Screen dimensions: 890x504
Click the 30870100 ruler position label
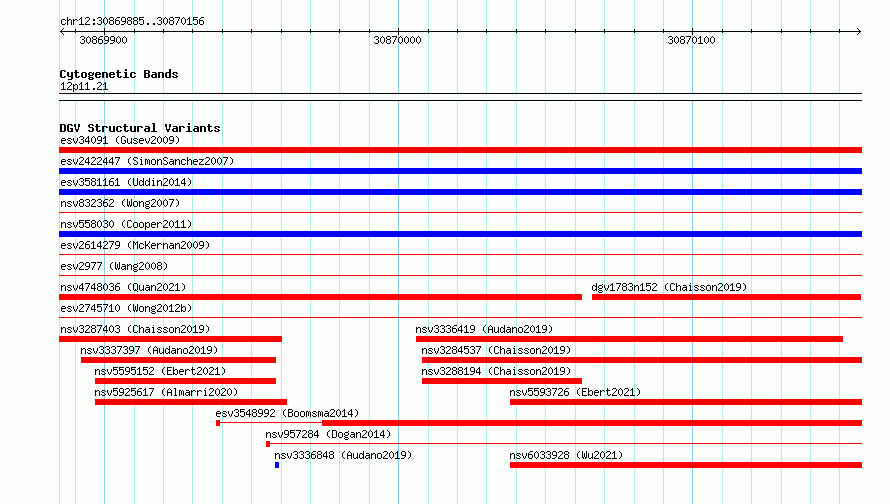point(691,40)
